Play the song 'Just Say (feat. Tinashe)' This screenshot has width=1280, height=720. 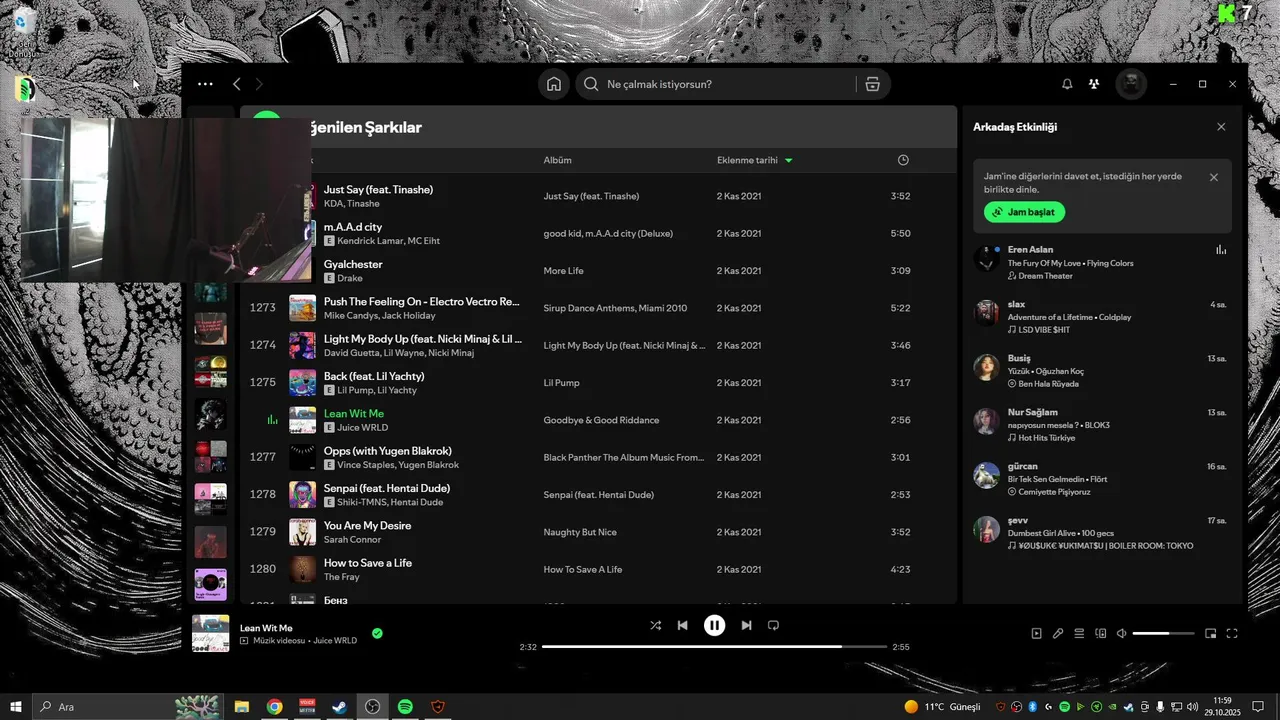pos(378,189)
